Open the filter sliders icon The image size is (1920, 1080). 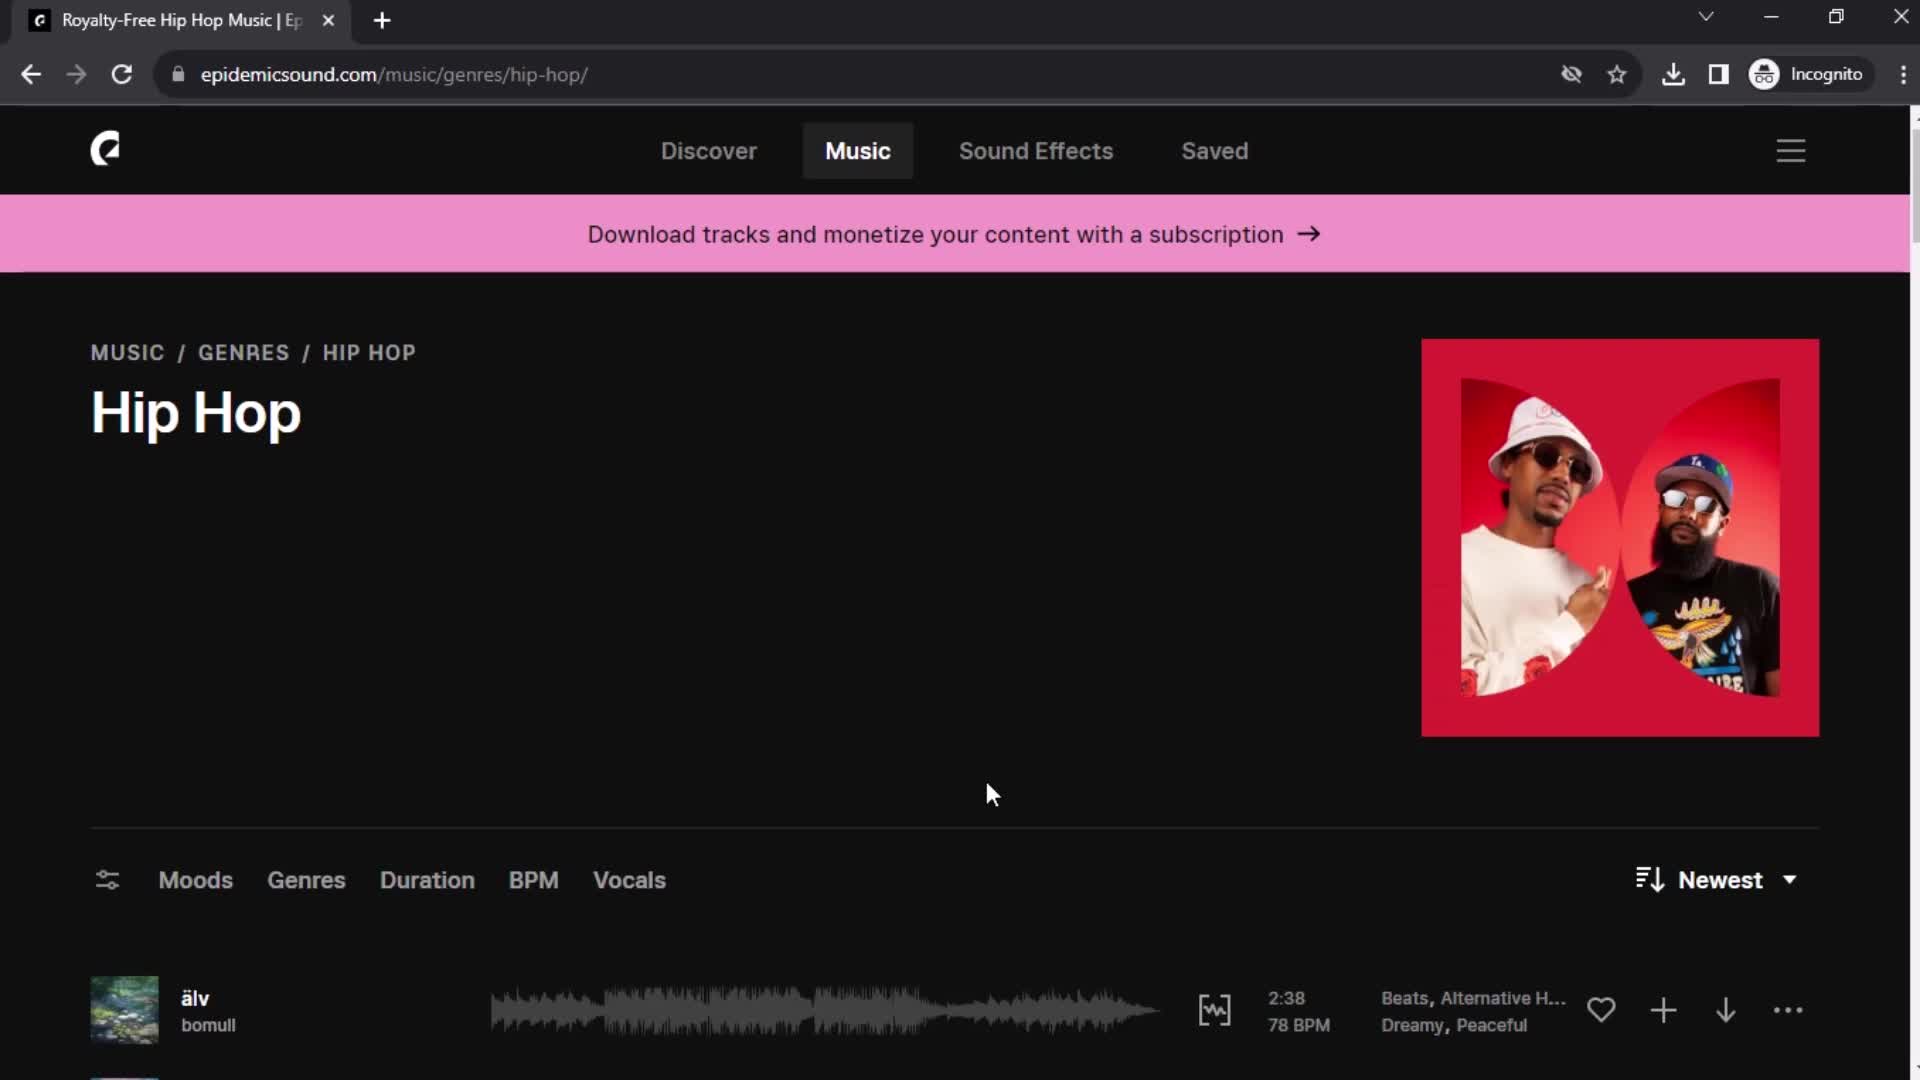point(107,880)
